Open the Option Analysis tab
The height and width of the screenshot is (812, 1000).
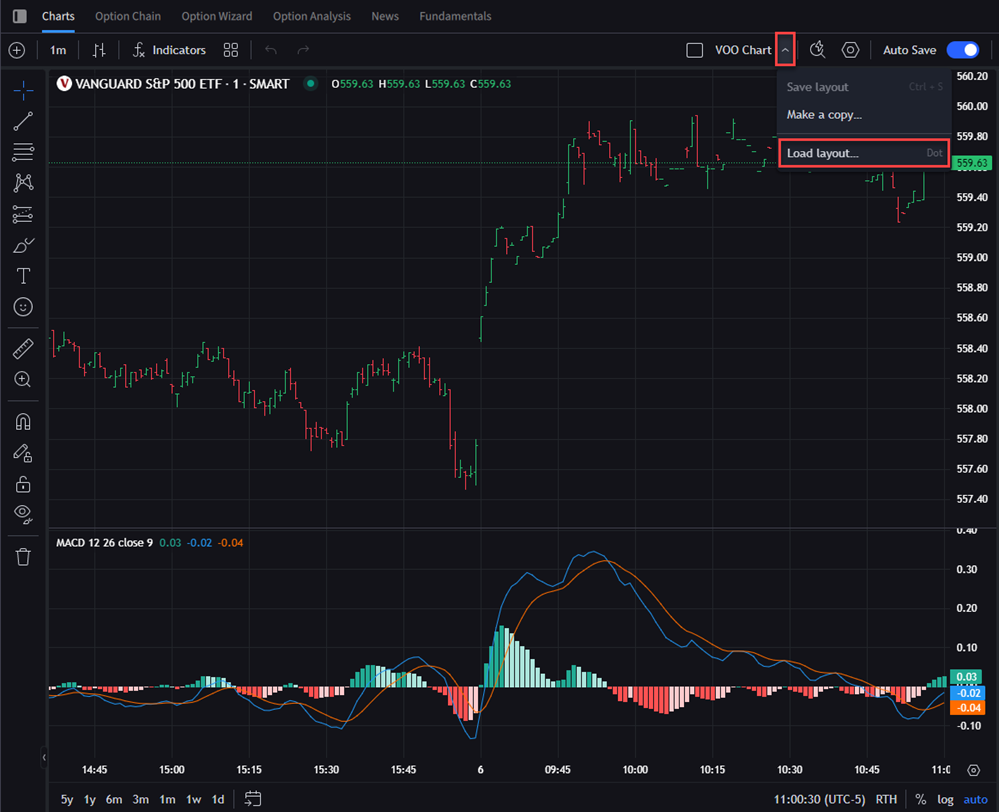click(312, 16)
